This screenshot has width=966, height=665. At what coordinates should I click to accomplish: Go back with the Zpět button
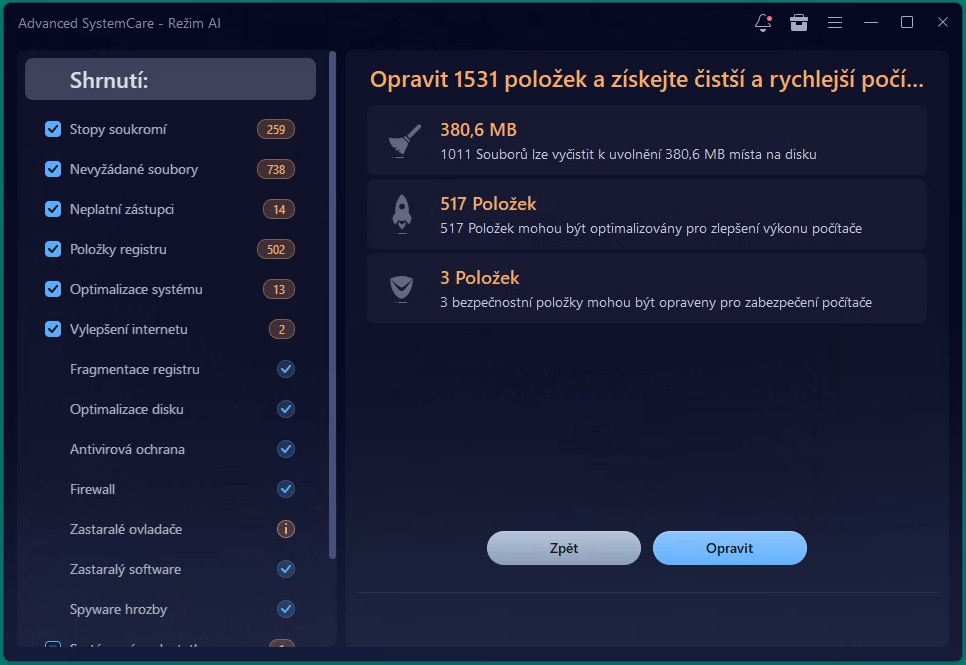(x=563, y=548)
